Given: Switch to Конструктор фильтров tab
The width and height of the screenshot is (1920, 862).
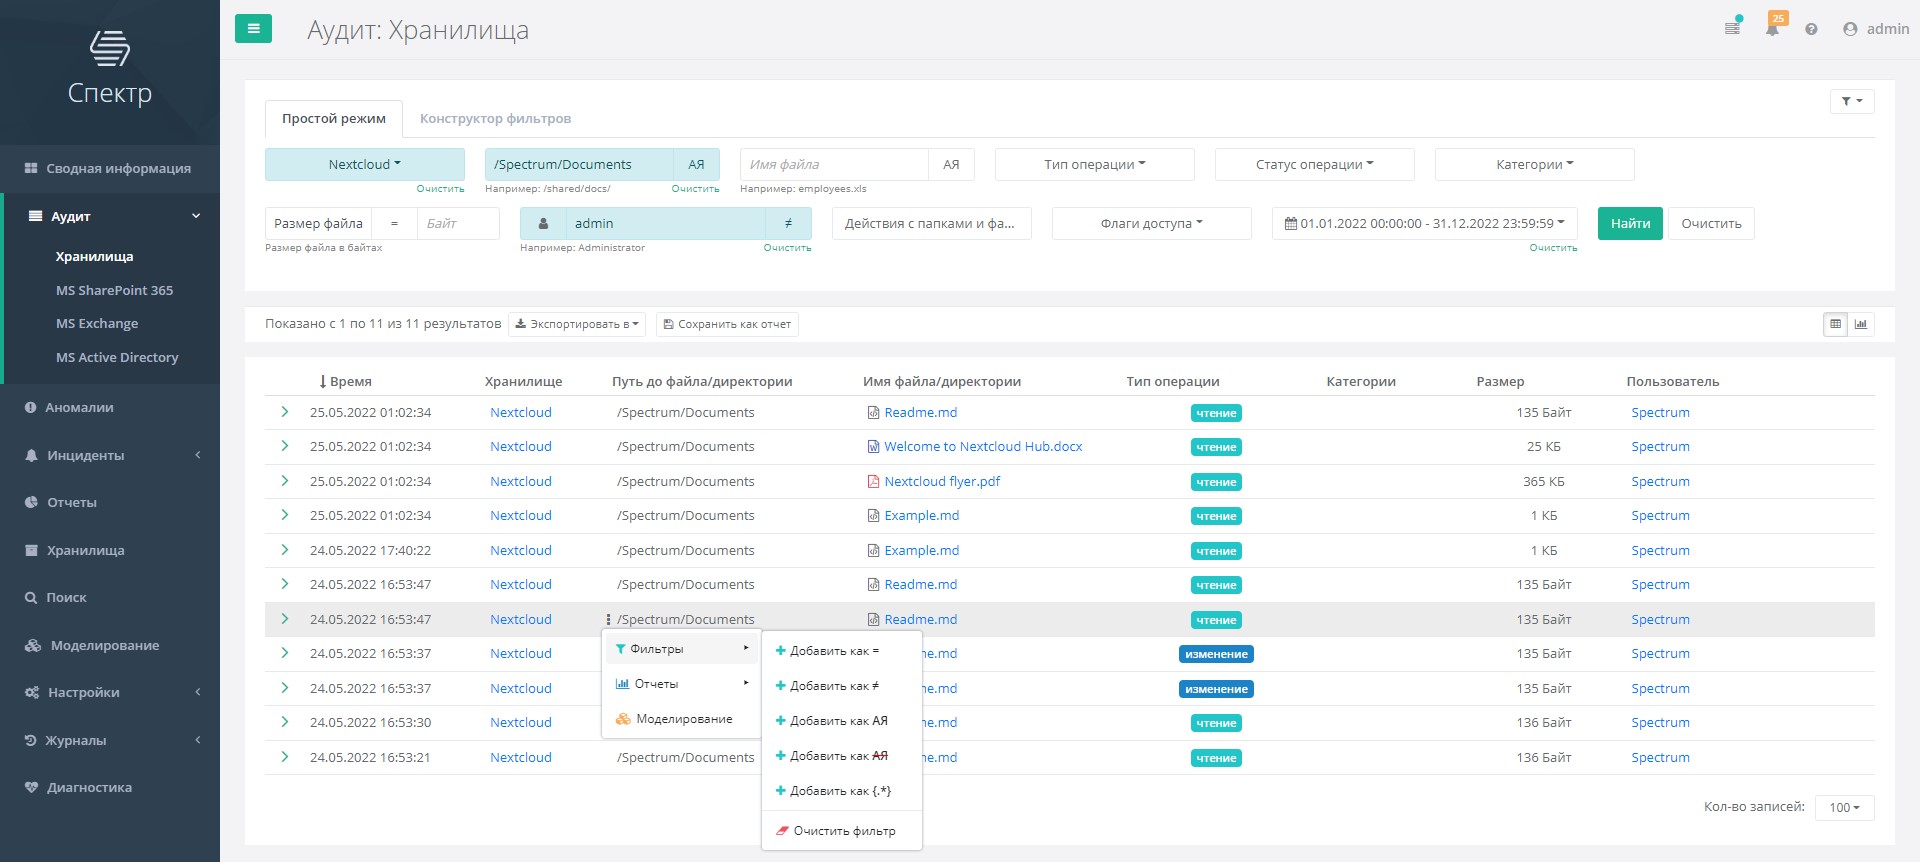Looking at the screenshot, I should tap(495, 119).
